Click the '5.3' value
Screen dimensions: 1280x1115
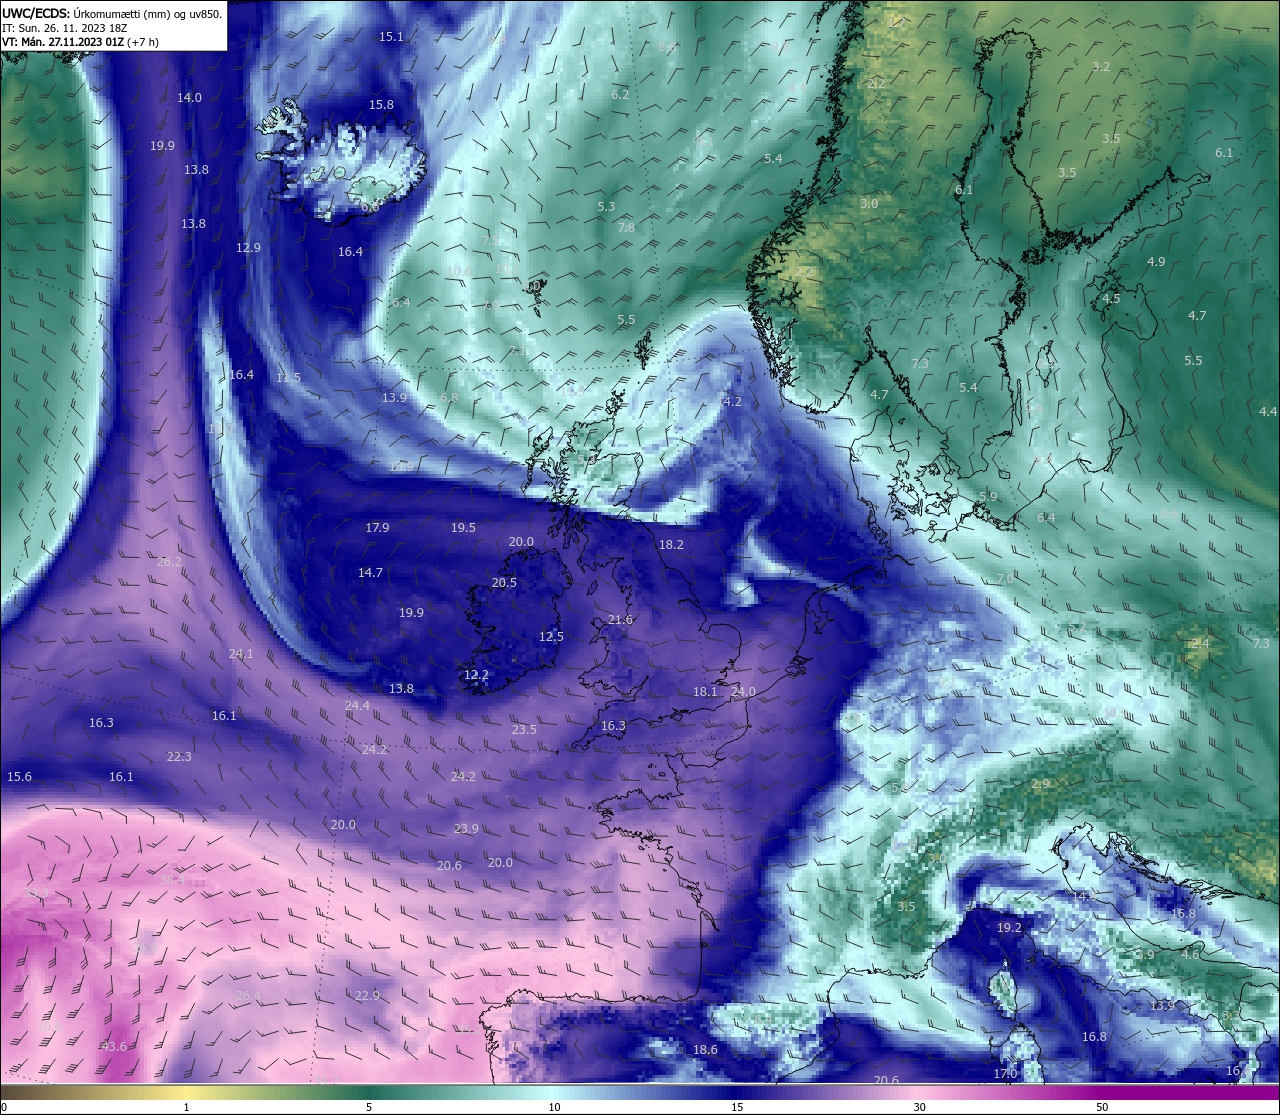click(x=606, y=207)
